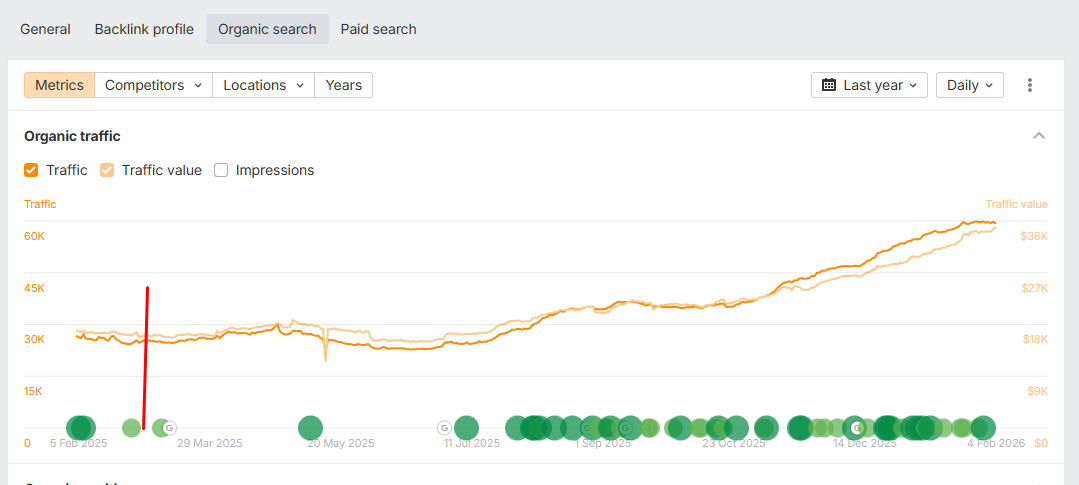The image size is (1079, 485).
Task: Click the last green marker near 4 Feb 2026
Action: point(983,428)
